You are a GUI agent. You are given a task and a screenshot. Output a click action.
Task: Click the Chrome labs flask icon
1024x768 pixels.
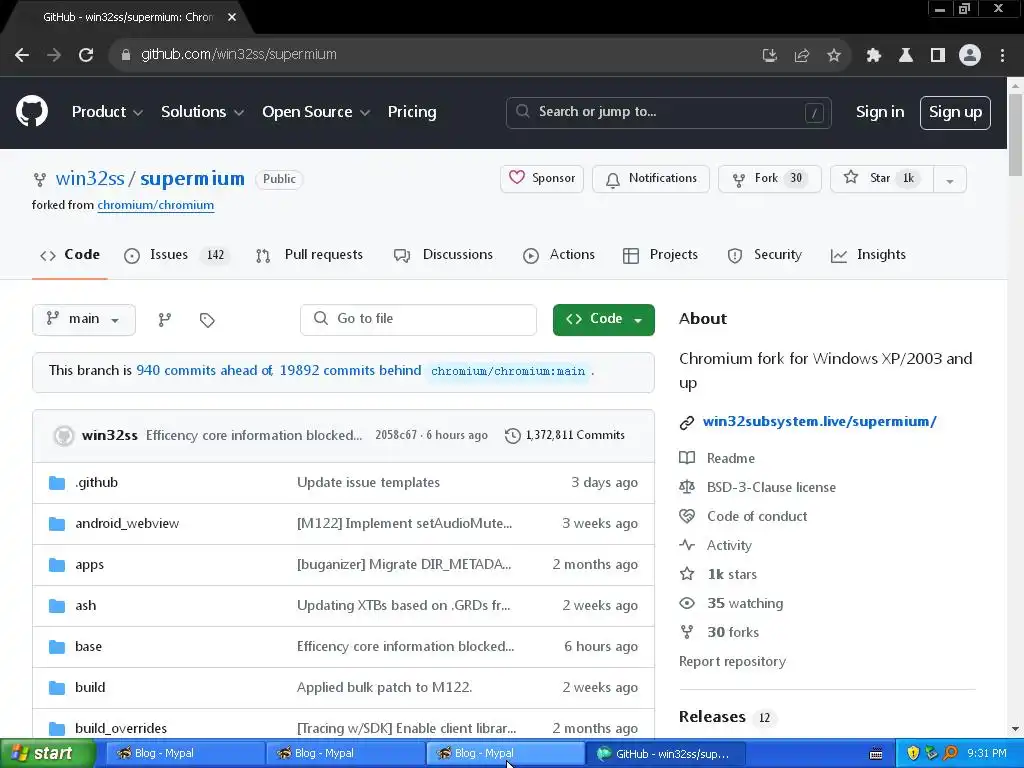coord(906,56)
